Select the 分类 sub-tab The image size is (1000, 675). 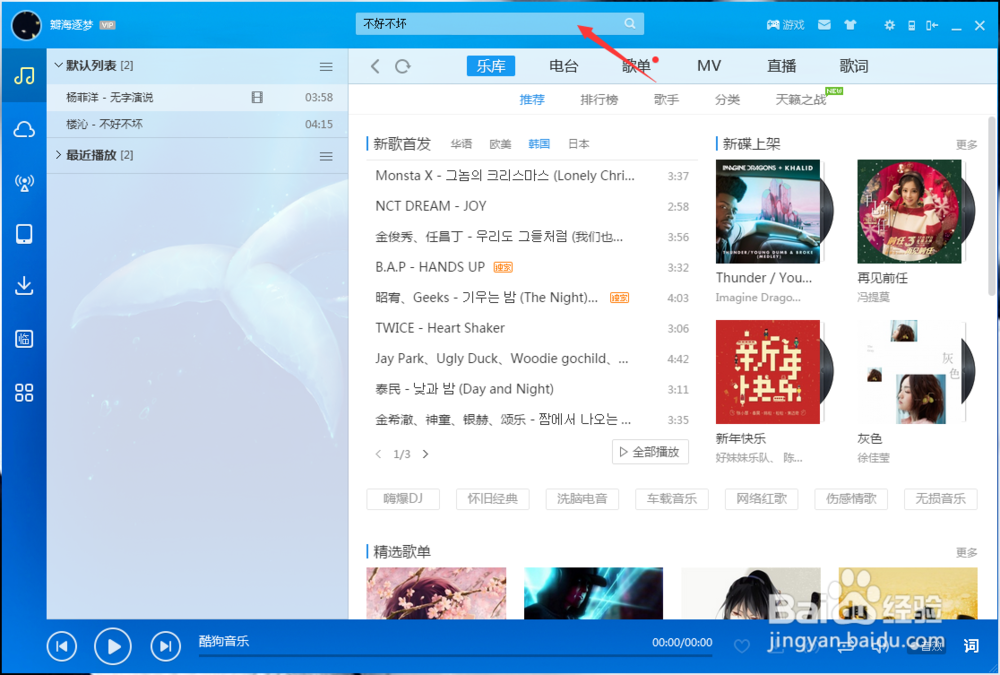click(728, 100)
